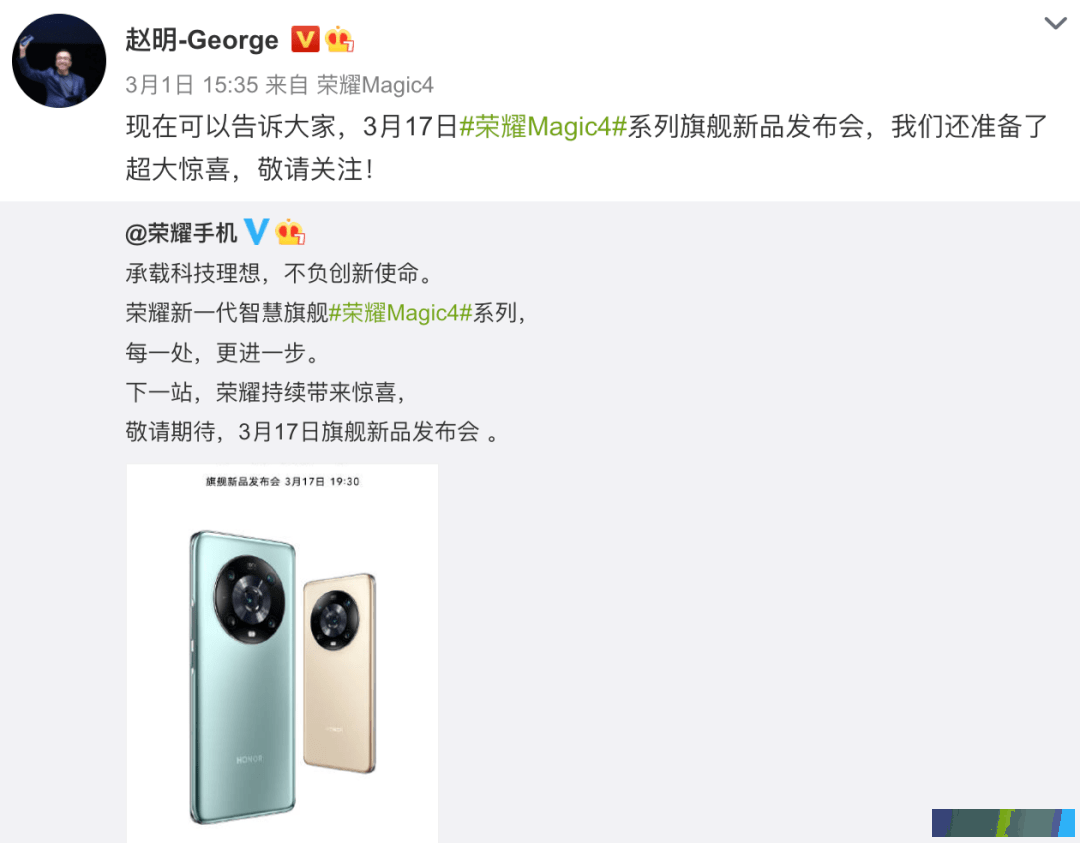Screen dimensions: 1080x843
Task: Click the orange V verification badge
Action: point(305,39)
